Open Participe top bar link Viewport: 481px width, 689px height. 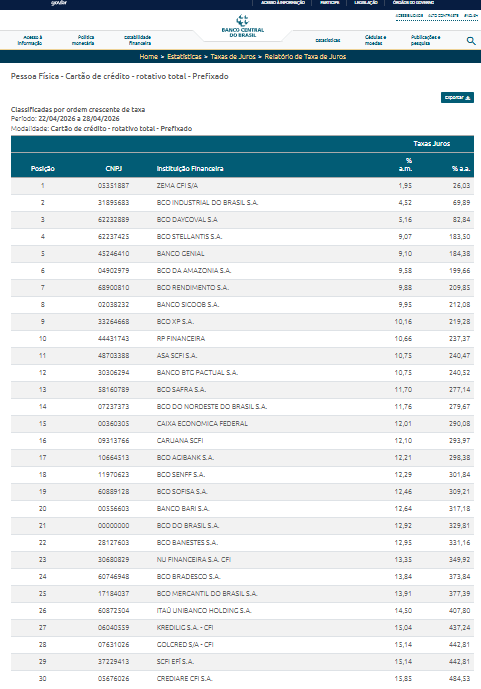click(x=329, y=3)
